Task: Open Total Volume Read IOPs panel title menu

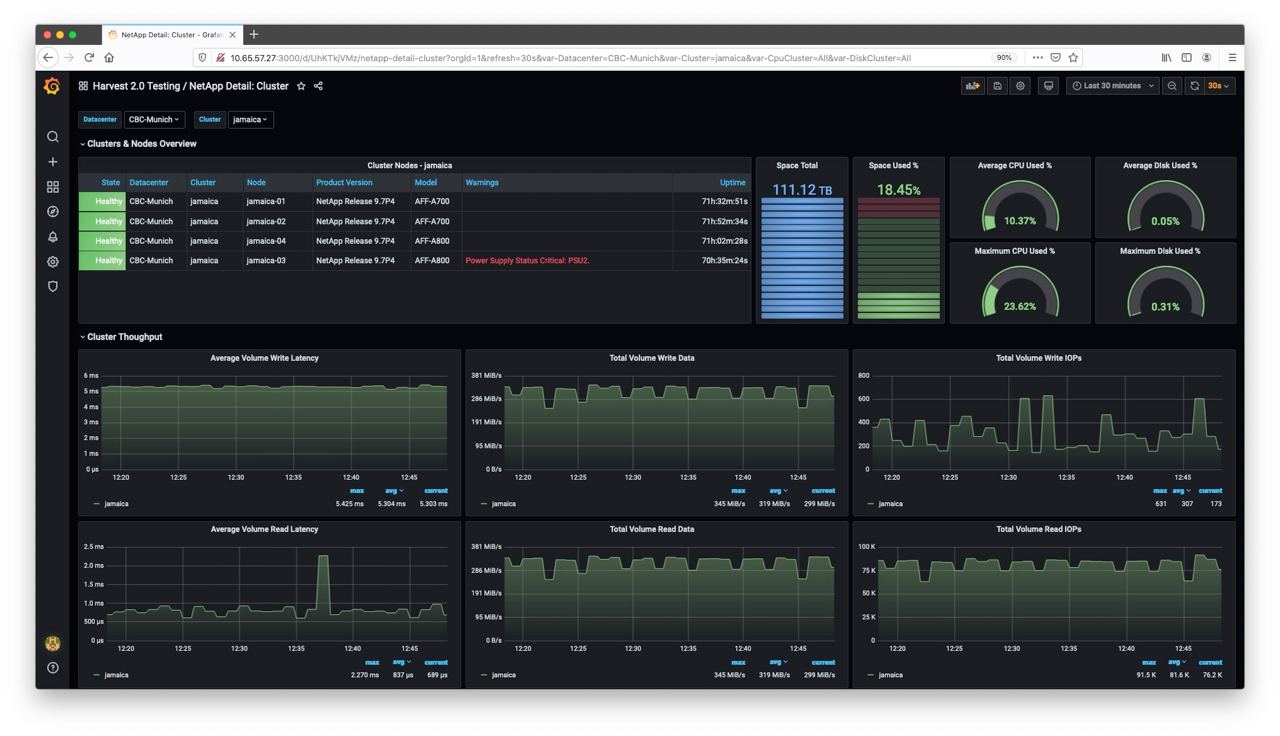Action: coord(1039,529)
